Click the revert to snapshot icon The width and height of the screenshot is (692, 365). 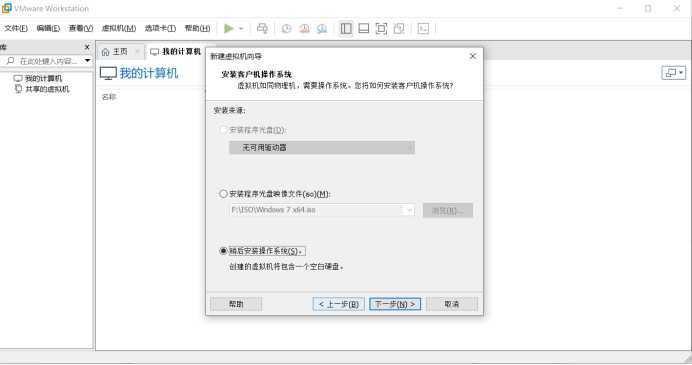click(304, 29)
